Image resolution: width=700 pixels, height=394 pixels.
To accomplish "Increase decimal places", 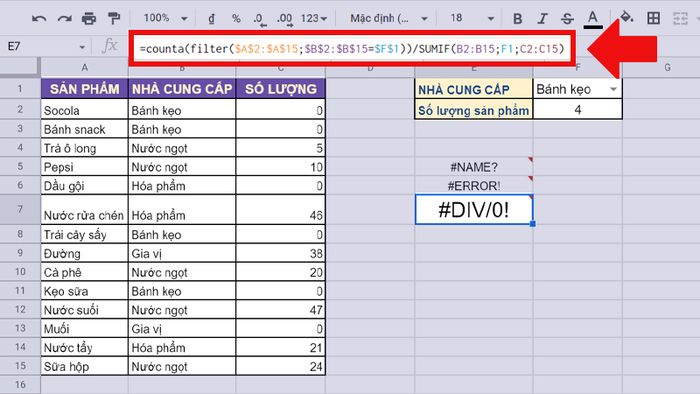I will [x=284, y=19].
